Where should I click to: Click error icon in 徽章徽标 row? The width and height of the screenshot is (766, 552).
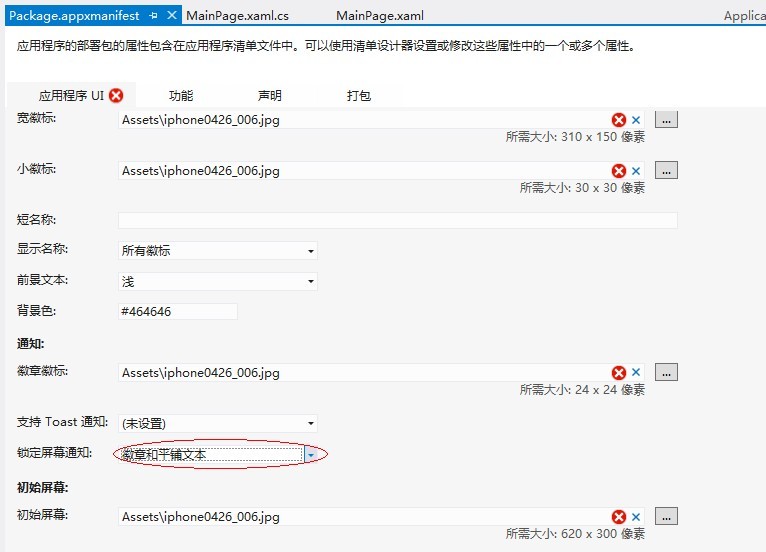(618, 373)
